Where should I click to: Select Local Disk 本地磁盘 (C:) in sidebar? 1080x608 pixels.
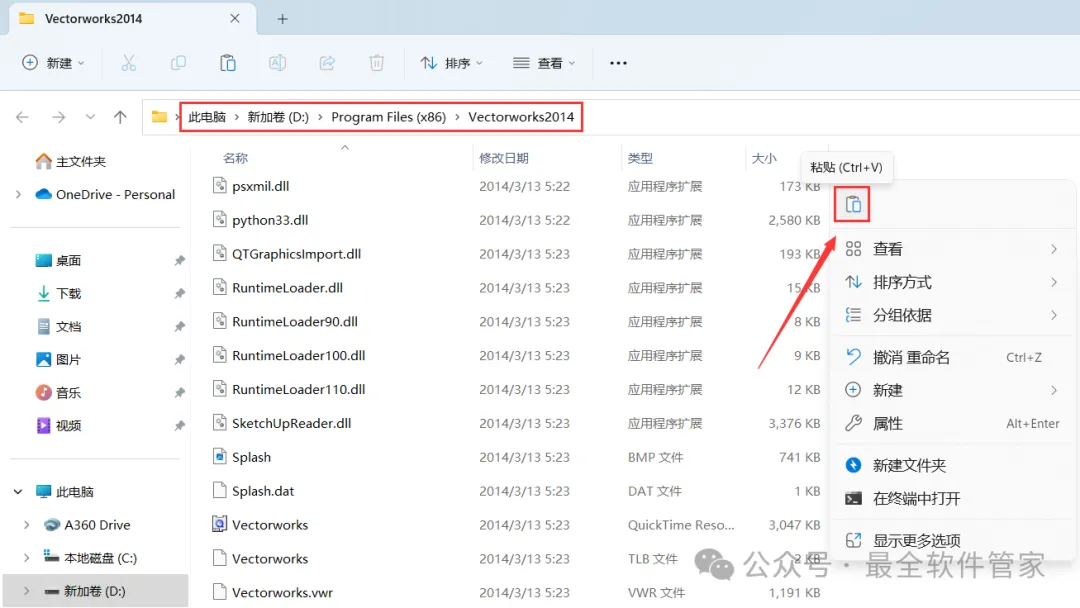point(90,558)
